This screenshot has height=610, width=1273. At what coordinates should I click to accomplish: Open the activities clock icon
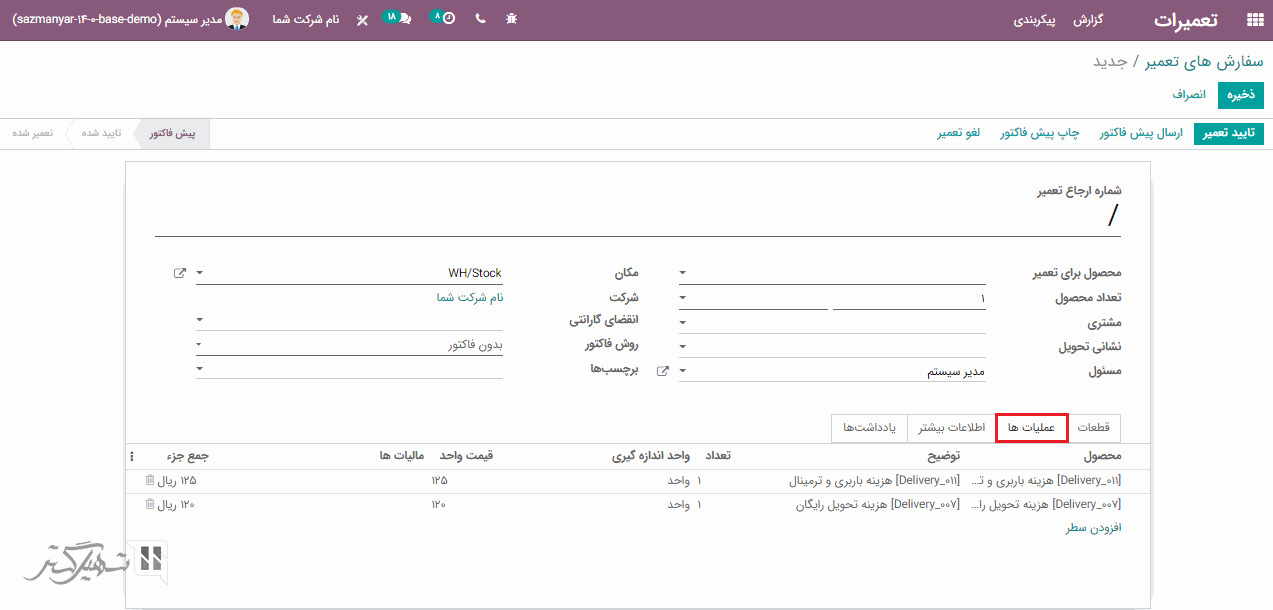448,19
